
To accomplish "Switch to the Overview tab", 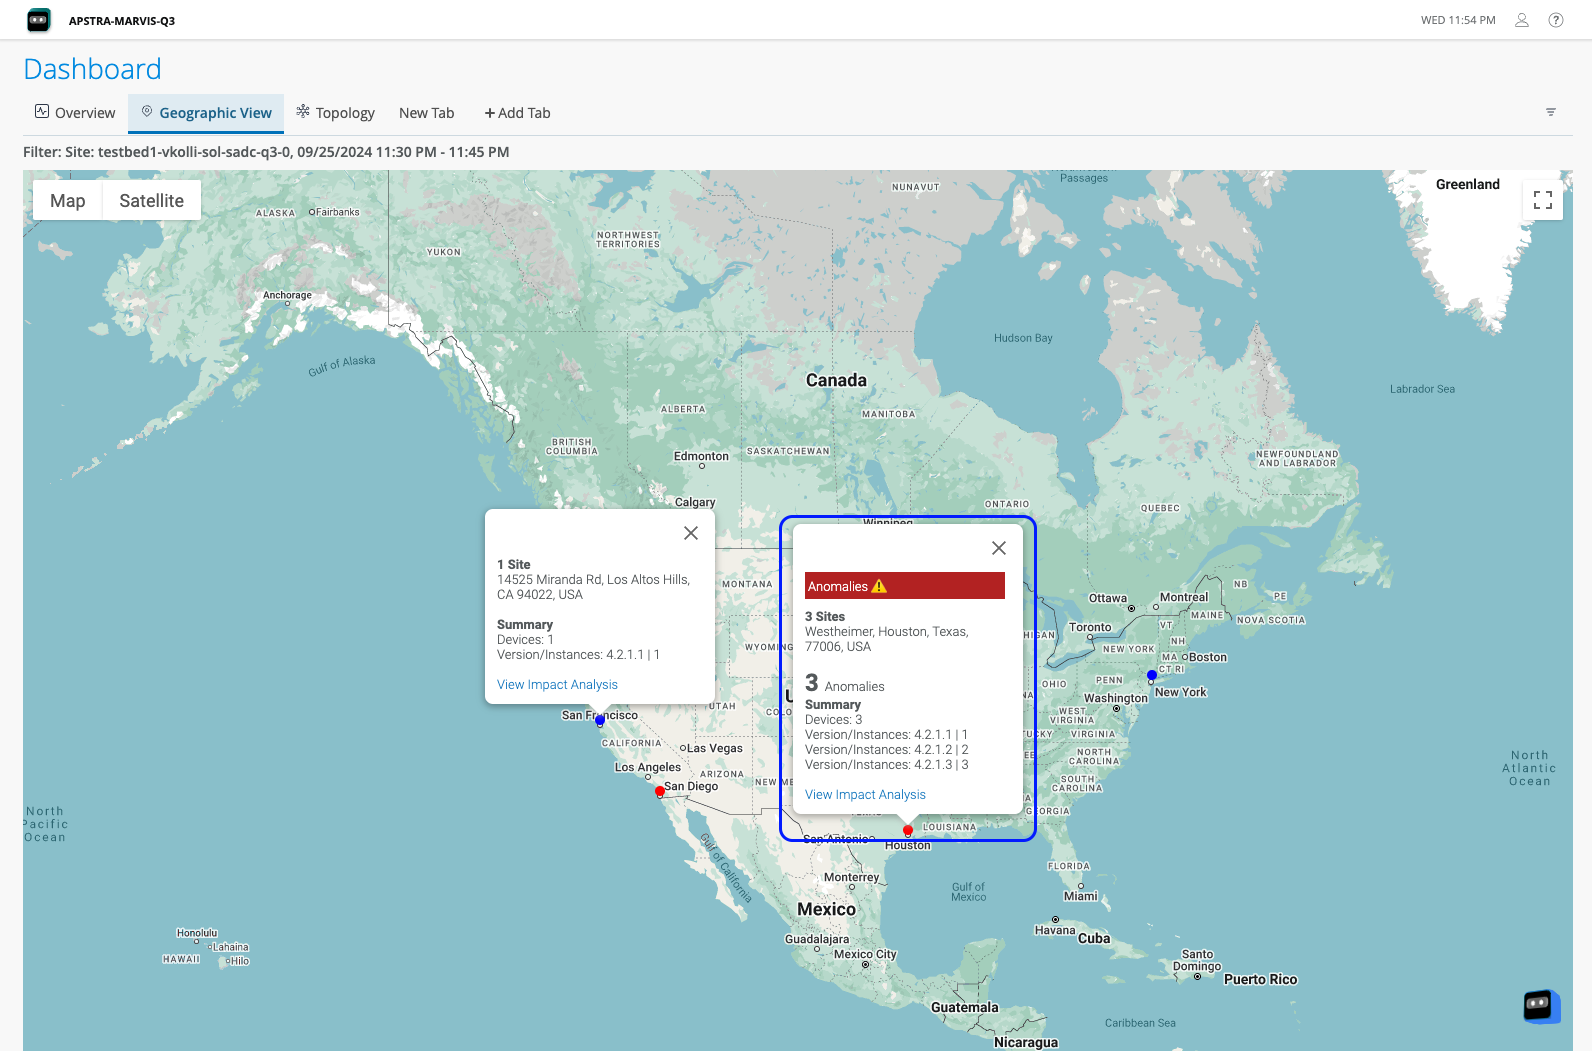I will pos(75,113).
